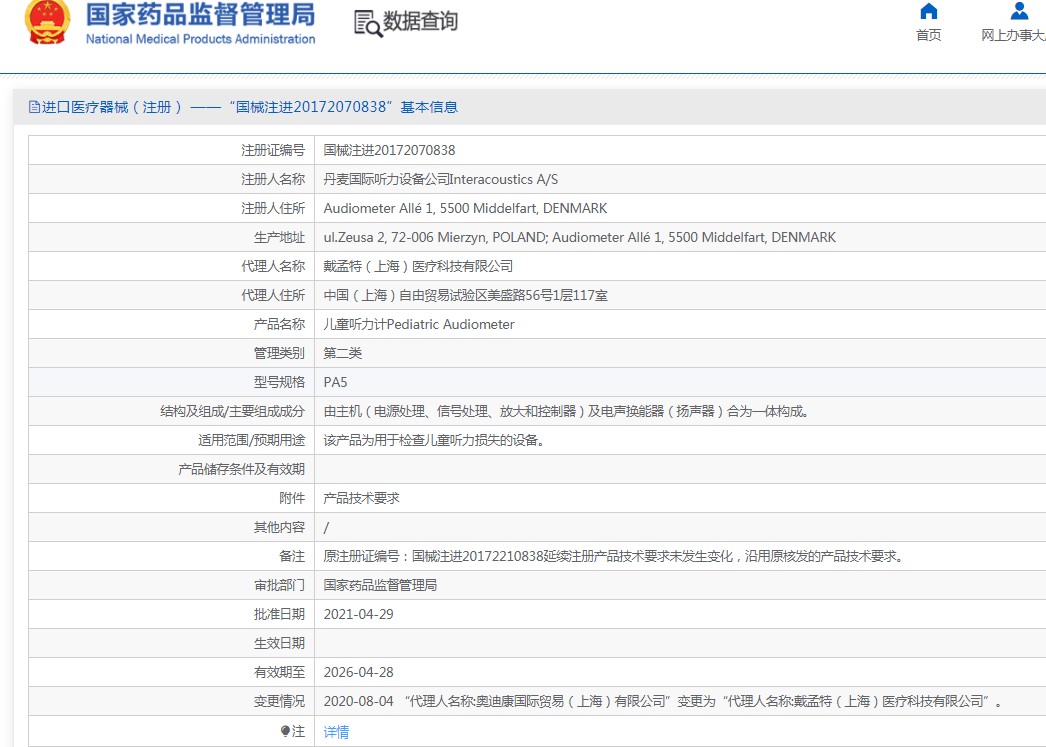Open the 网上办事大 text link
This screenshot has width=1046, height=747.
(x=1013, y=35)
